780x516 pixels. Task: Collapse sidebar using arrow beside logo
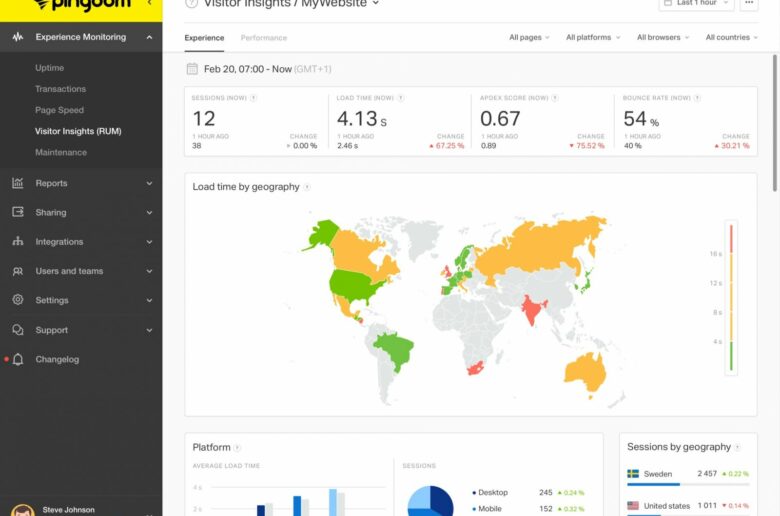click(149, 3)
